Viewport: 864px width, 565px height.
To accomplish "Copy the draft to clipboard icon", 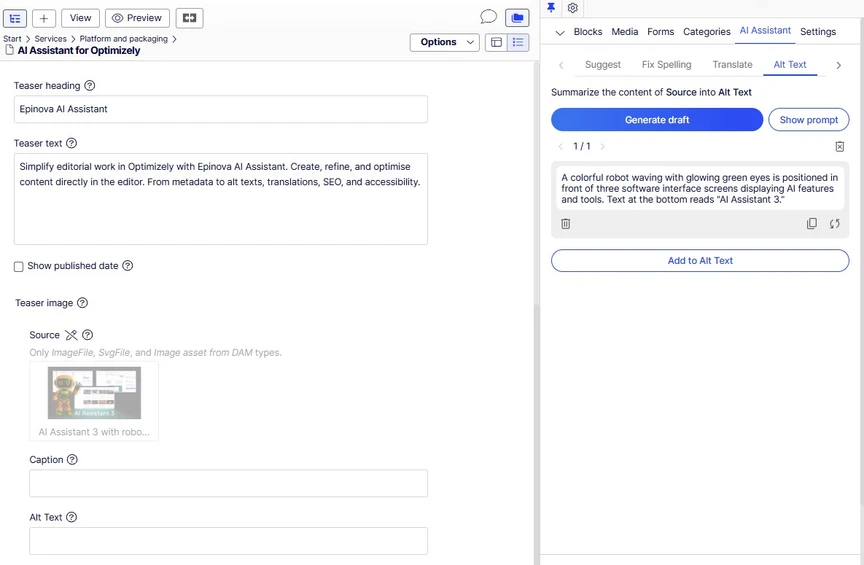I will pos(812,224).
